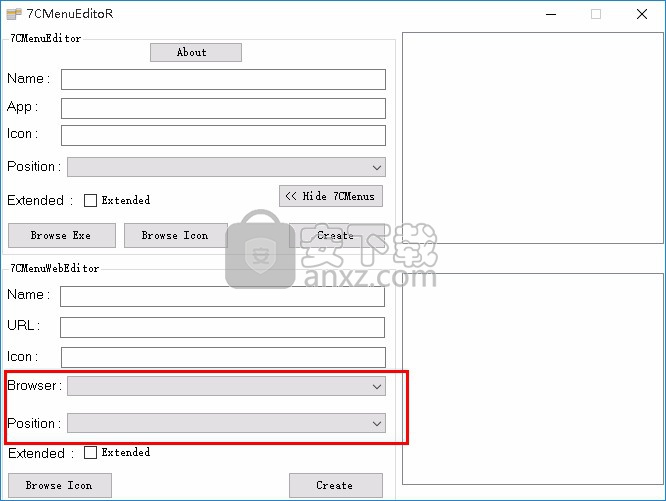This screenshot has height=501, width=666.
Task: Tick the Extended checkbox in 7CMenuWebEditor
Action: 90,453
